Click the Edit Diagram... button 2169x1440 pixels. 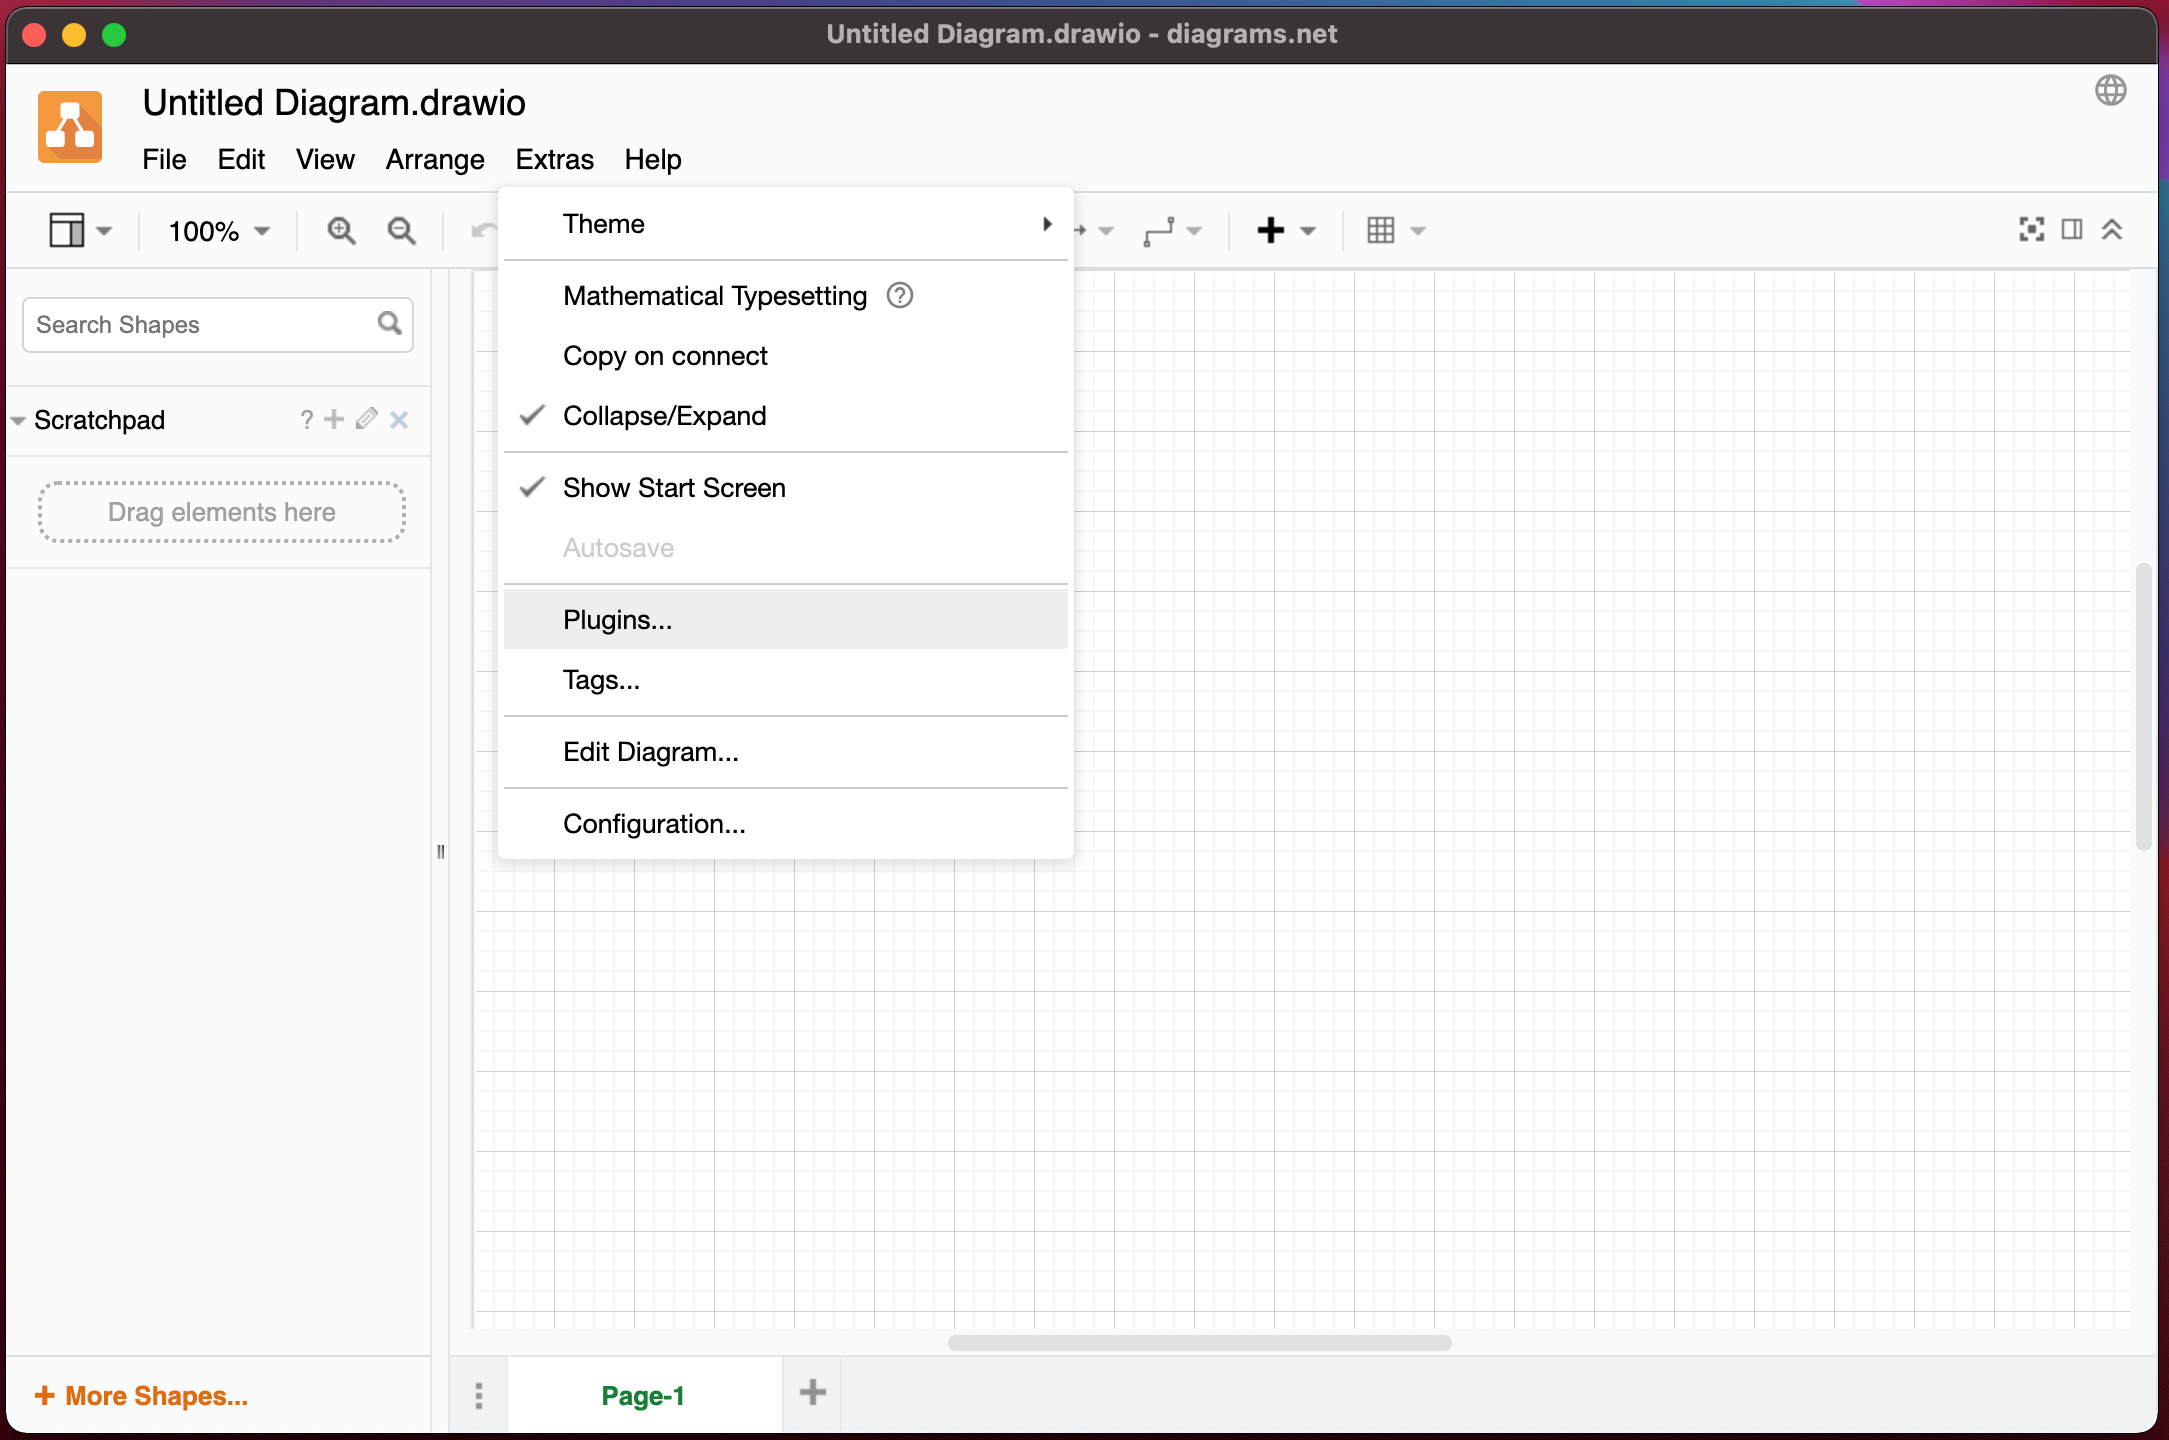[x=651, y=751]
